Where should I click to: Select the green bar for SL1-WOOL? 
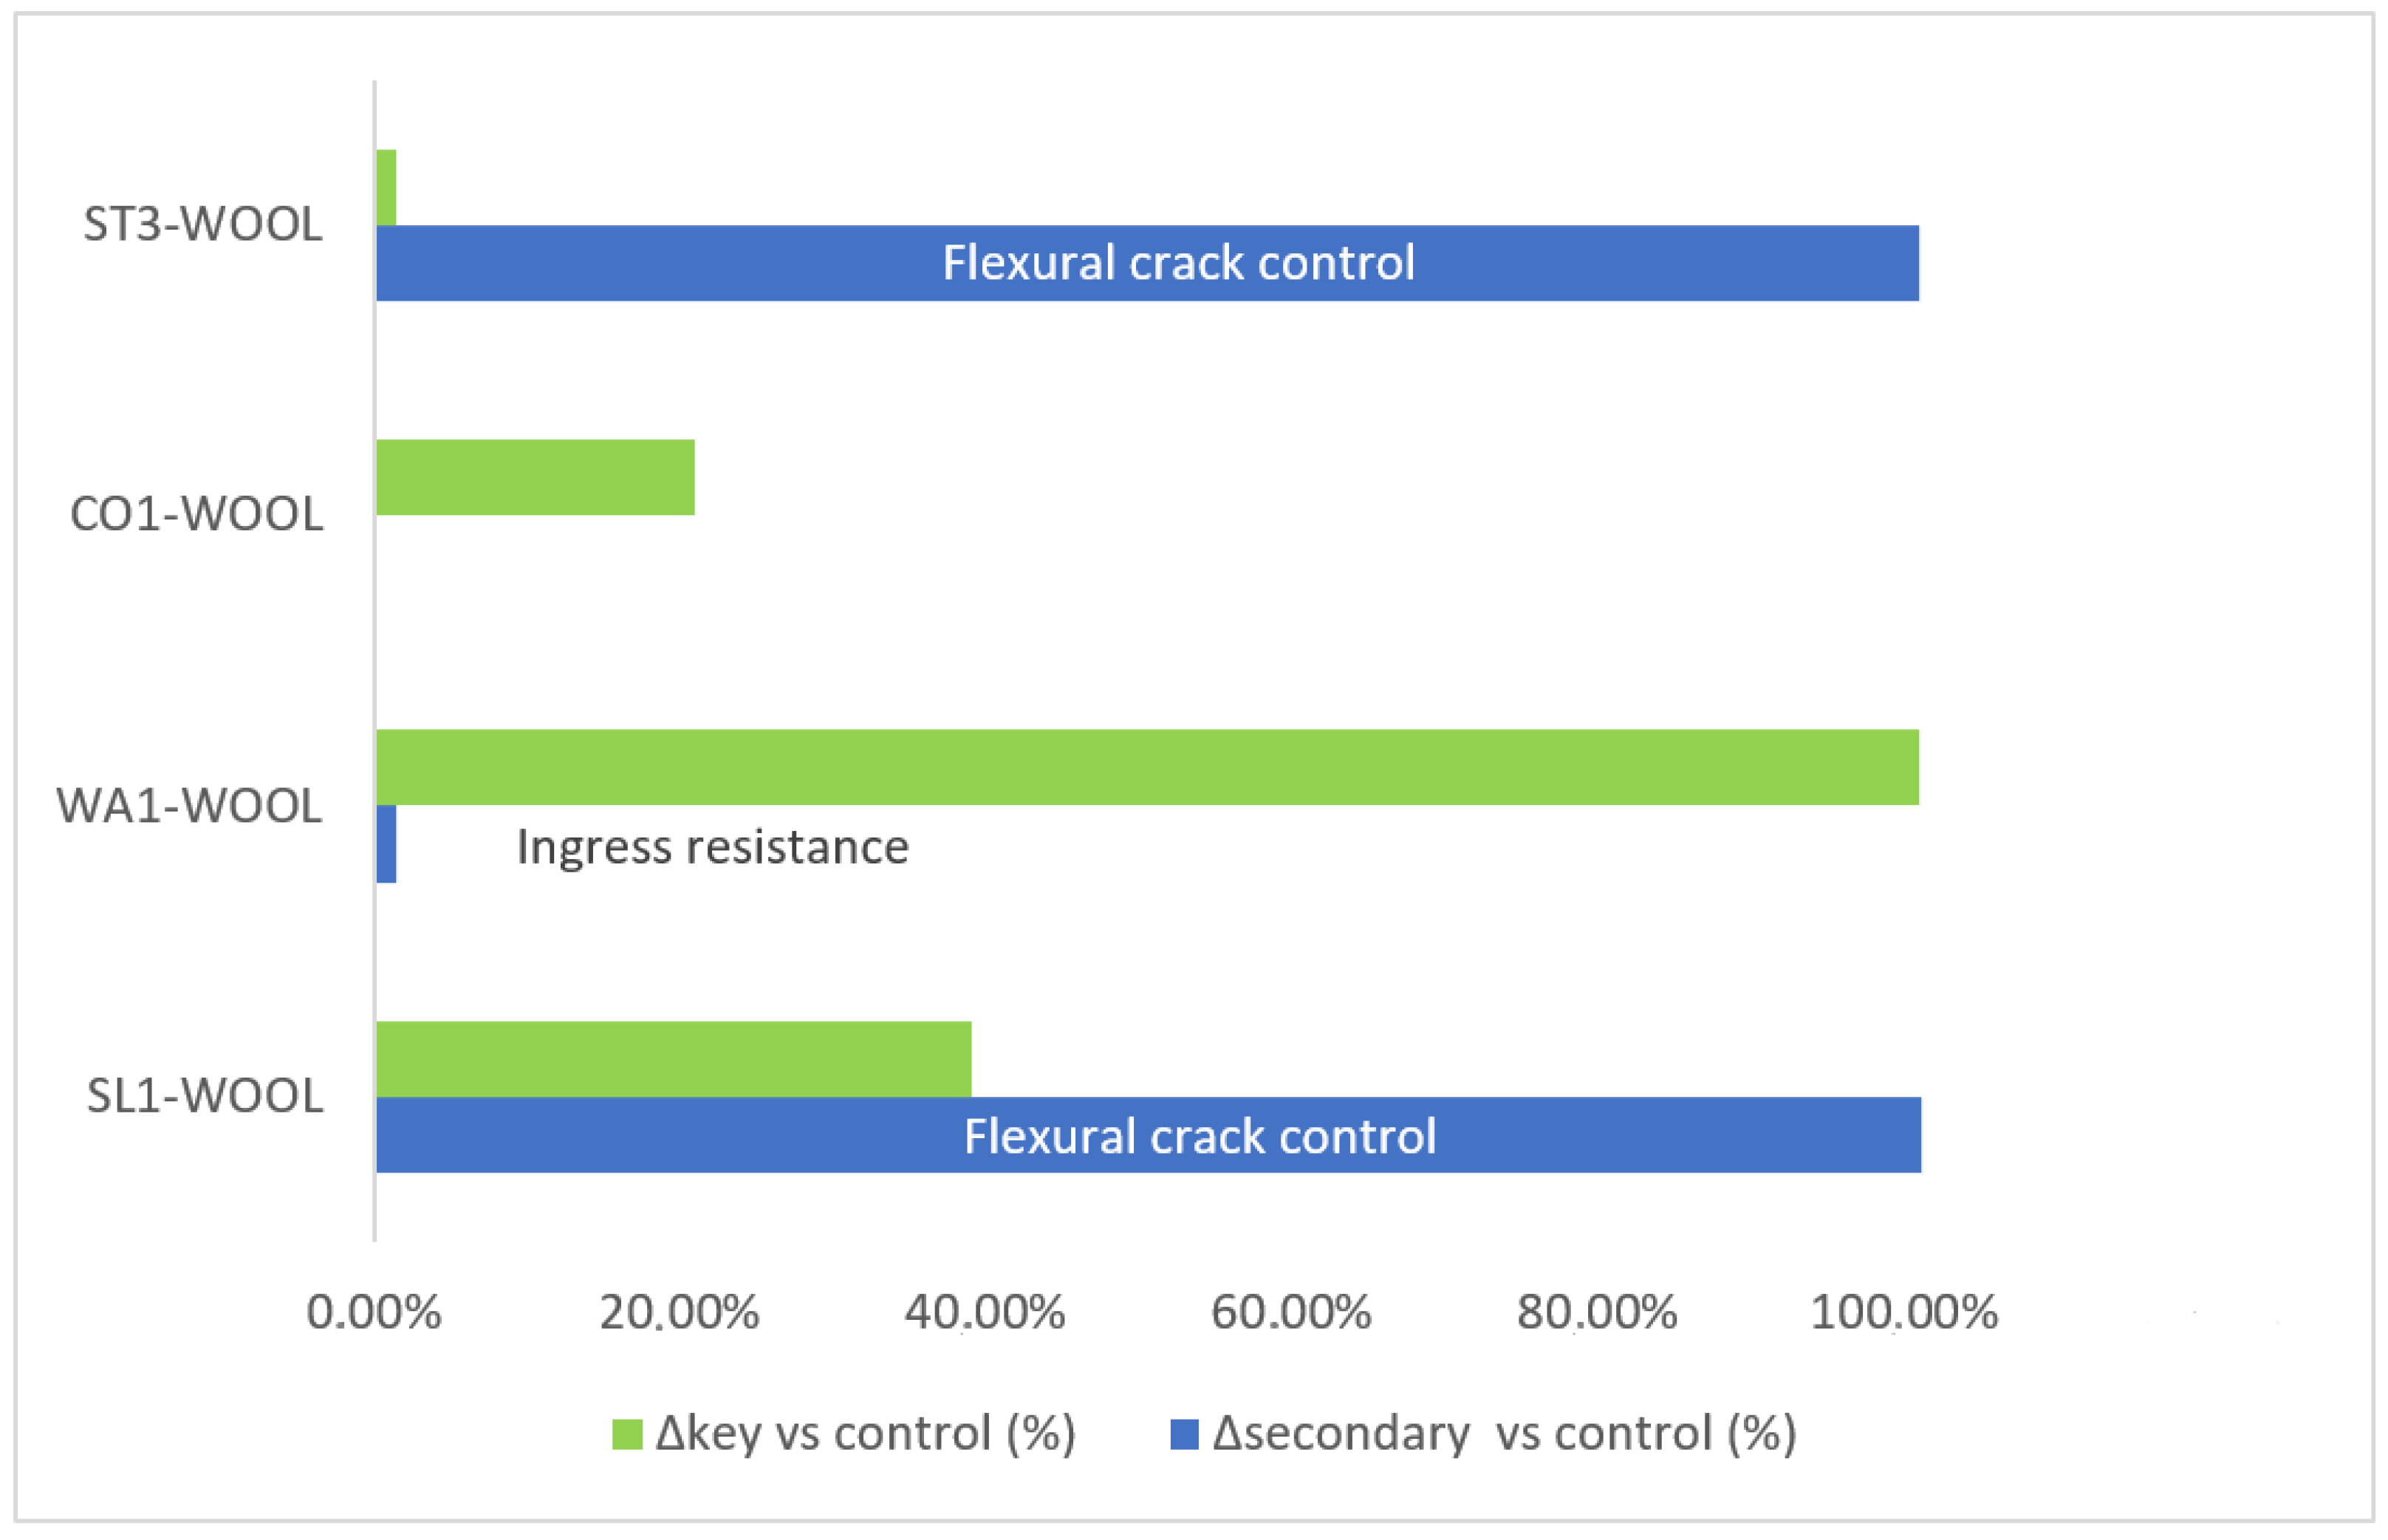(x=673, y=1059)
